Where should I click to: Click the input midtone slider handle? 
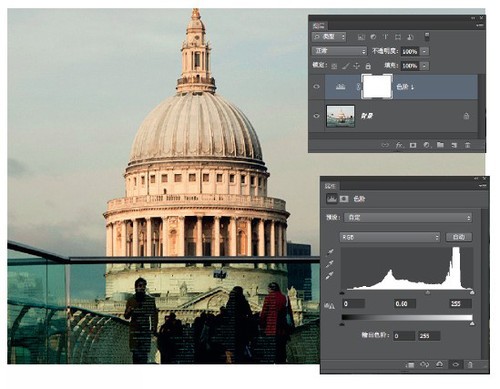(427, 293)
